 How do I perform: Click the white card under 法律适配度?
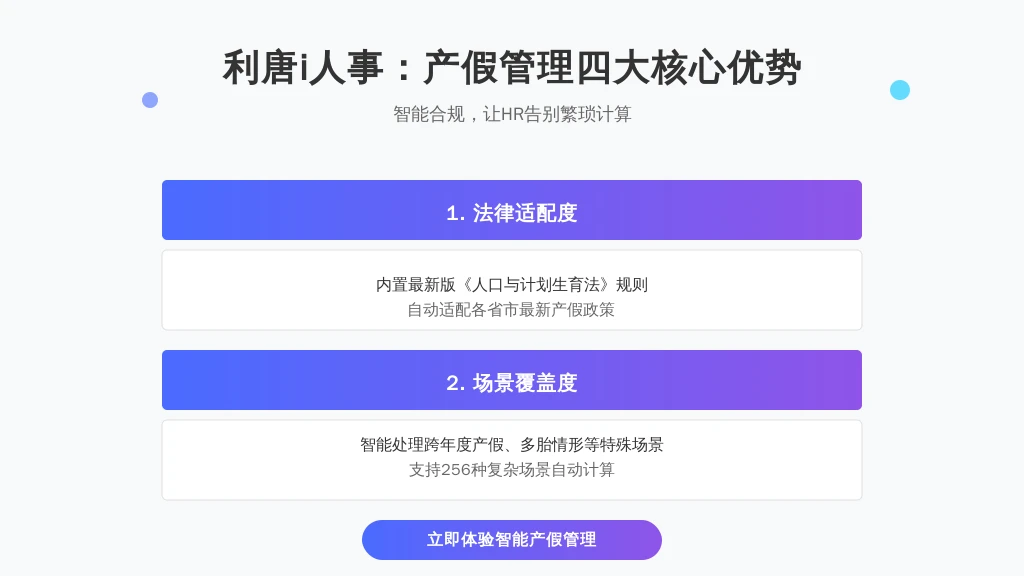point(511,290)
